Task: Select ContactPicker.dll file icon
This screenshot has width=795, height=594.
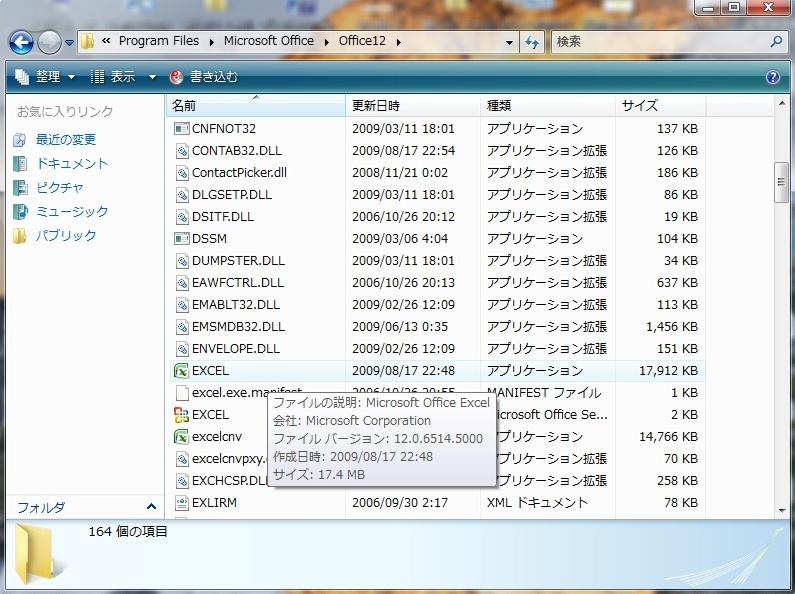Action: click(x=182, y=173)
